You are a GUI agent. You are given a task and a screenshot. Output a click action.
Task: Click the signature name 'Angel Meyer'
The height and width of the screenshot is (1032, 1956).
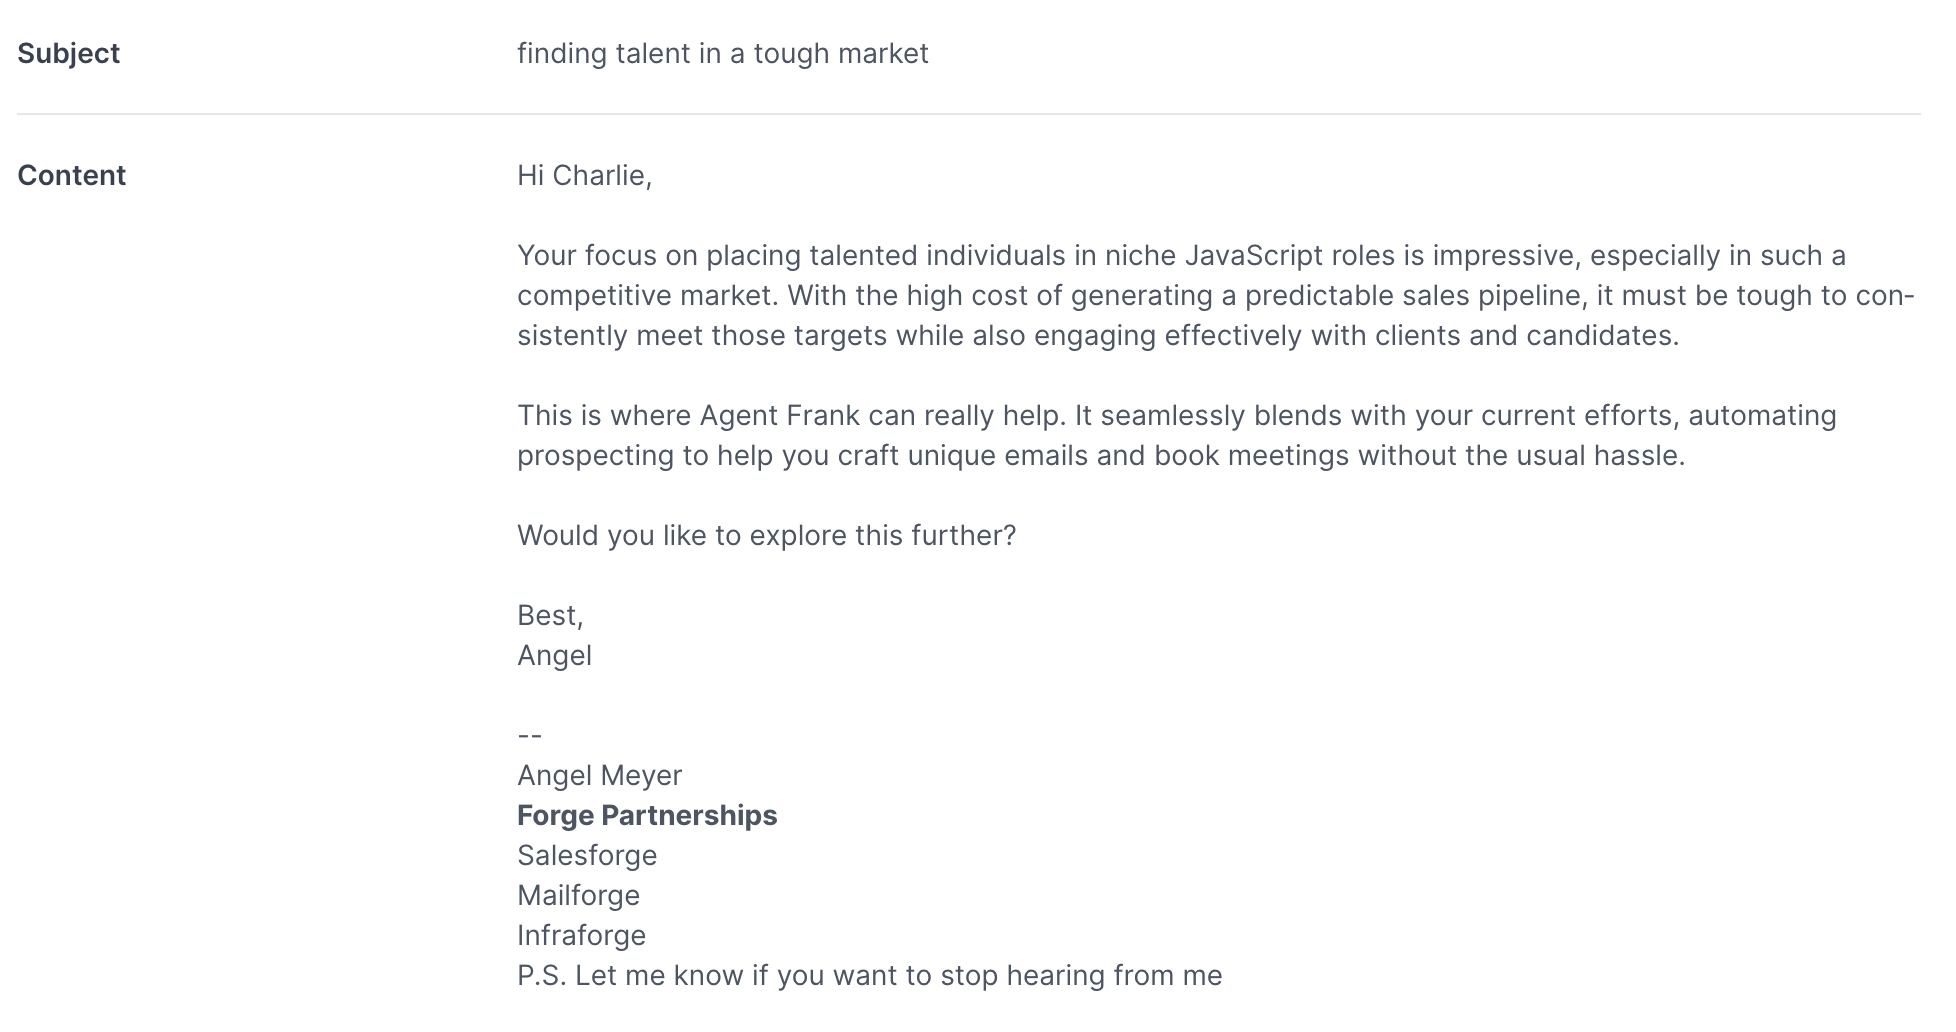tap(599, 775)
